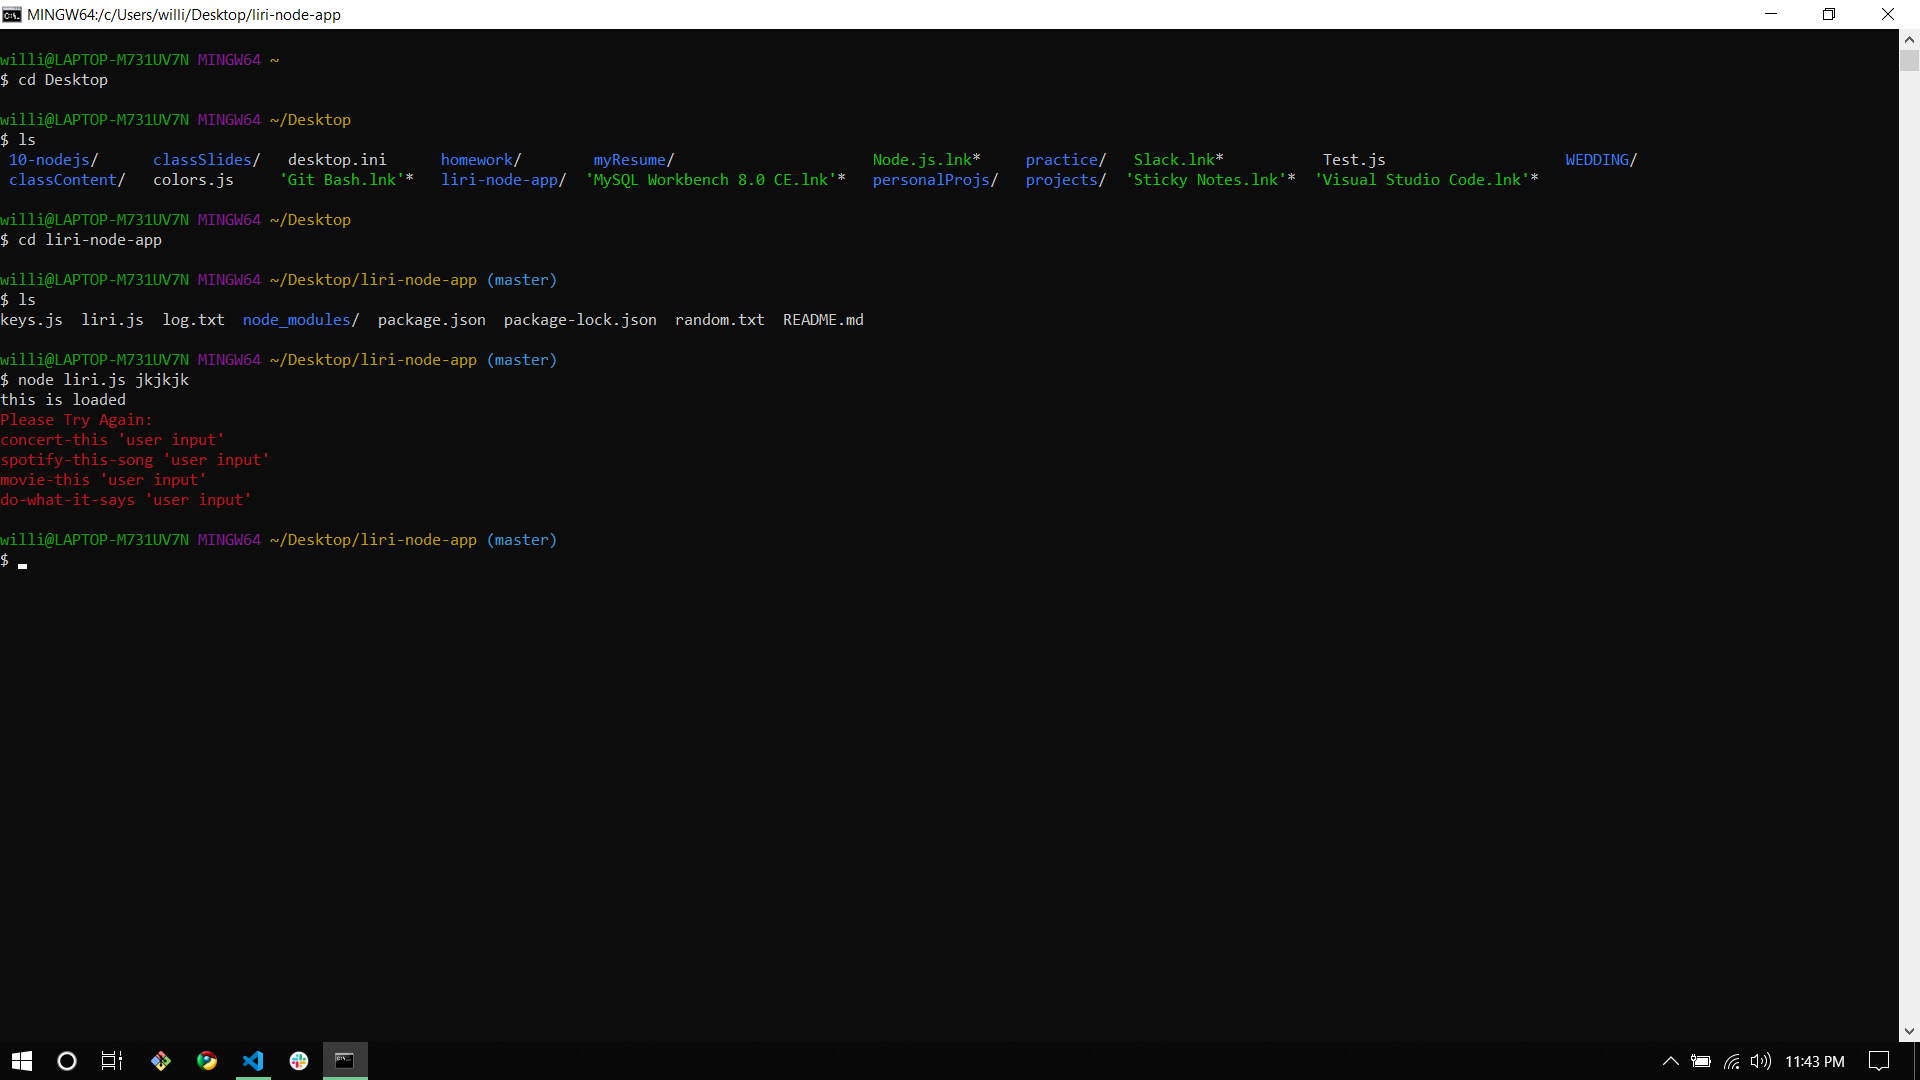Launch Google Chrome from the taskbar
This screenshot has height=1080, width=1920.
click(x=207, y=1061)
